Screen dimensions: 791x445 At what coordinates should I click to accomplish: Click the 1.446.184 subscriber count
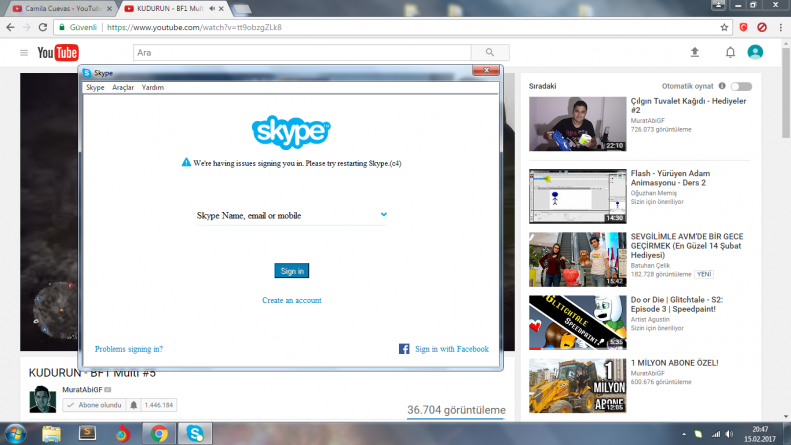(158, 405)
